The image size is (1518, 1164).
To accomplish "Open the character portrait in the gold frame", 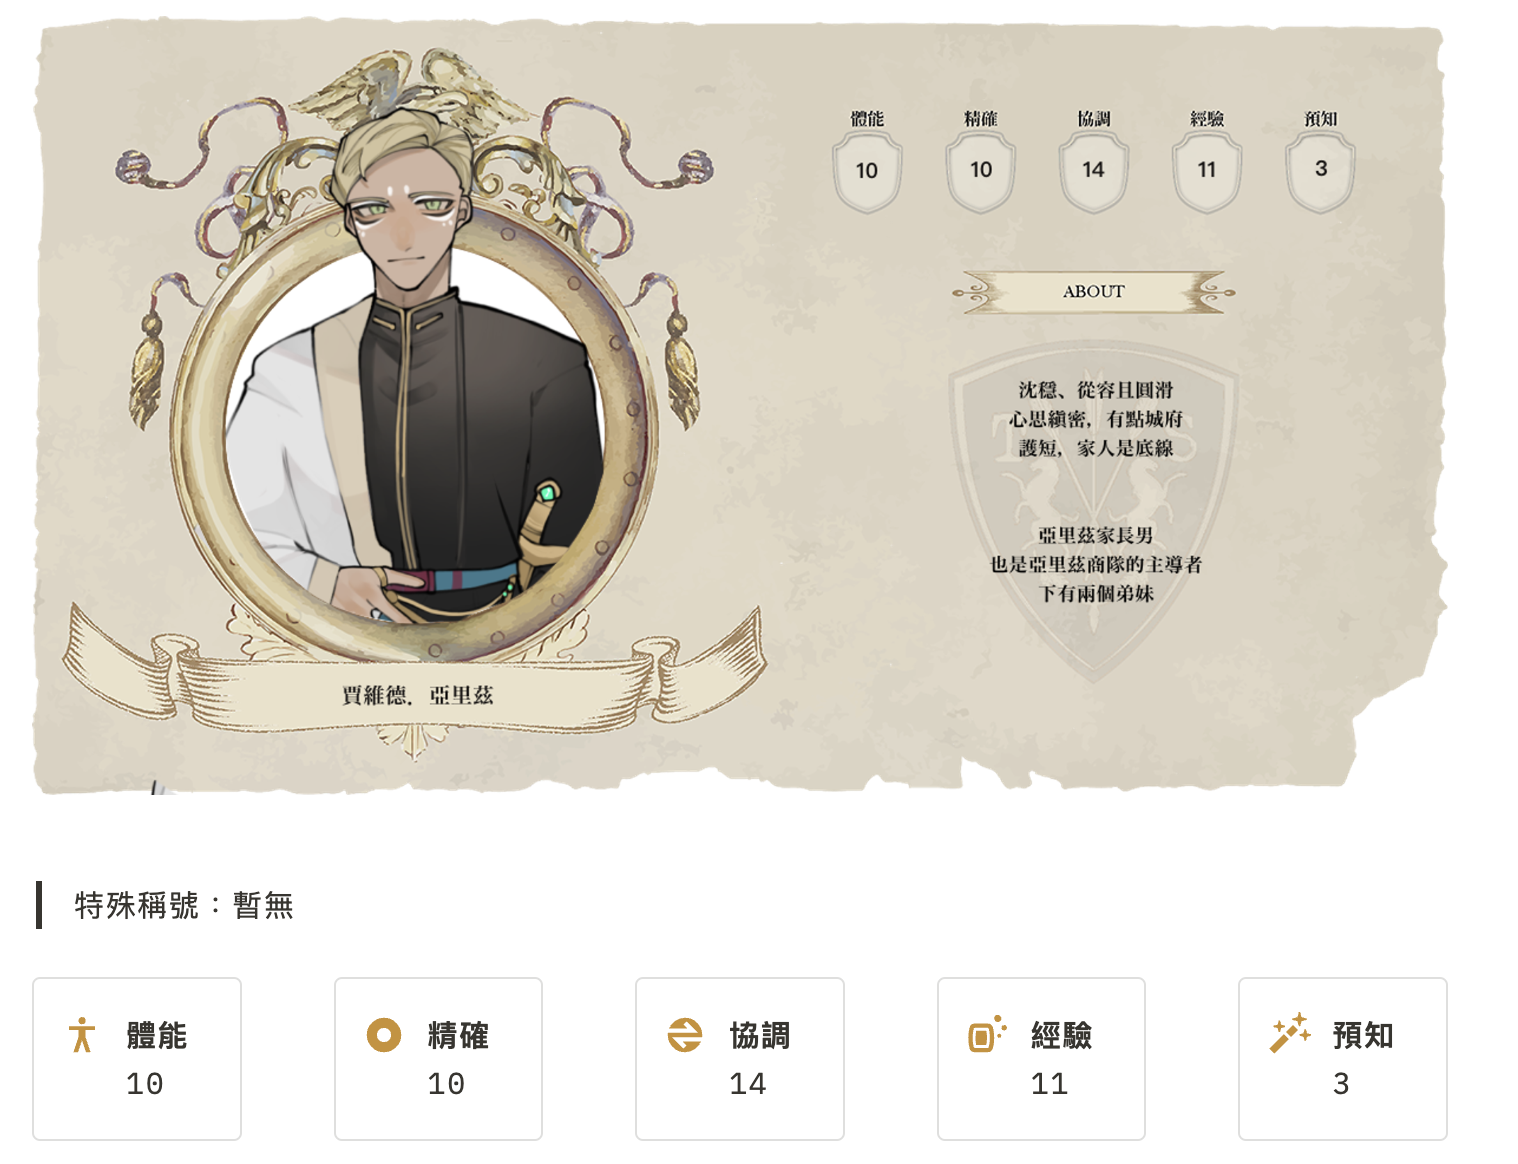I will click(x=415, y=430).
